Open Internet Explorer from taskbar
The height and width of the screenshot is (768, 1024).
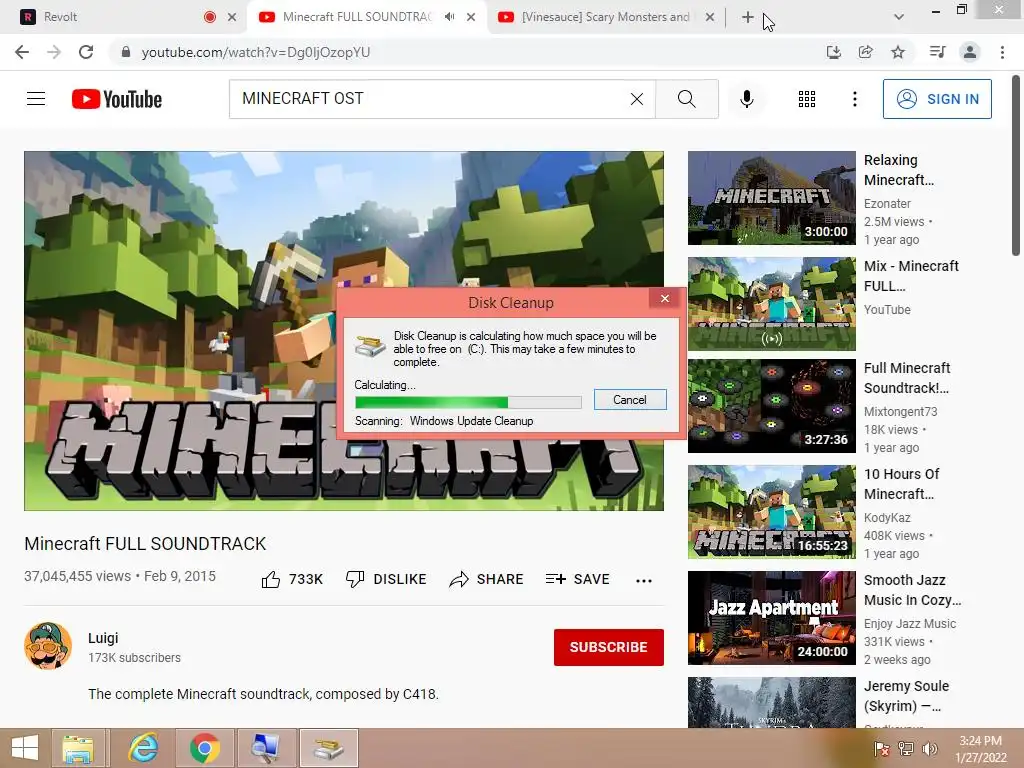click(x=143, y=748)
